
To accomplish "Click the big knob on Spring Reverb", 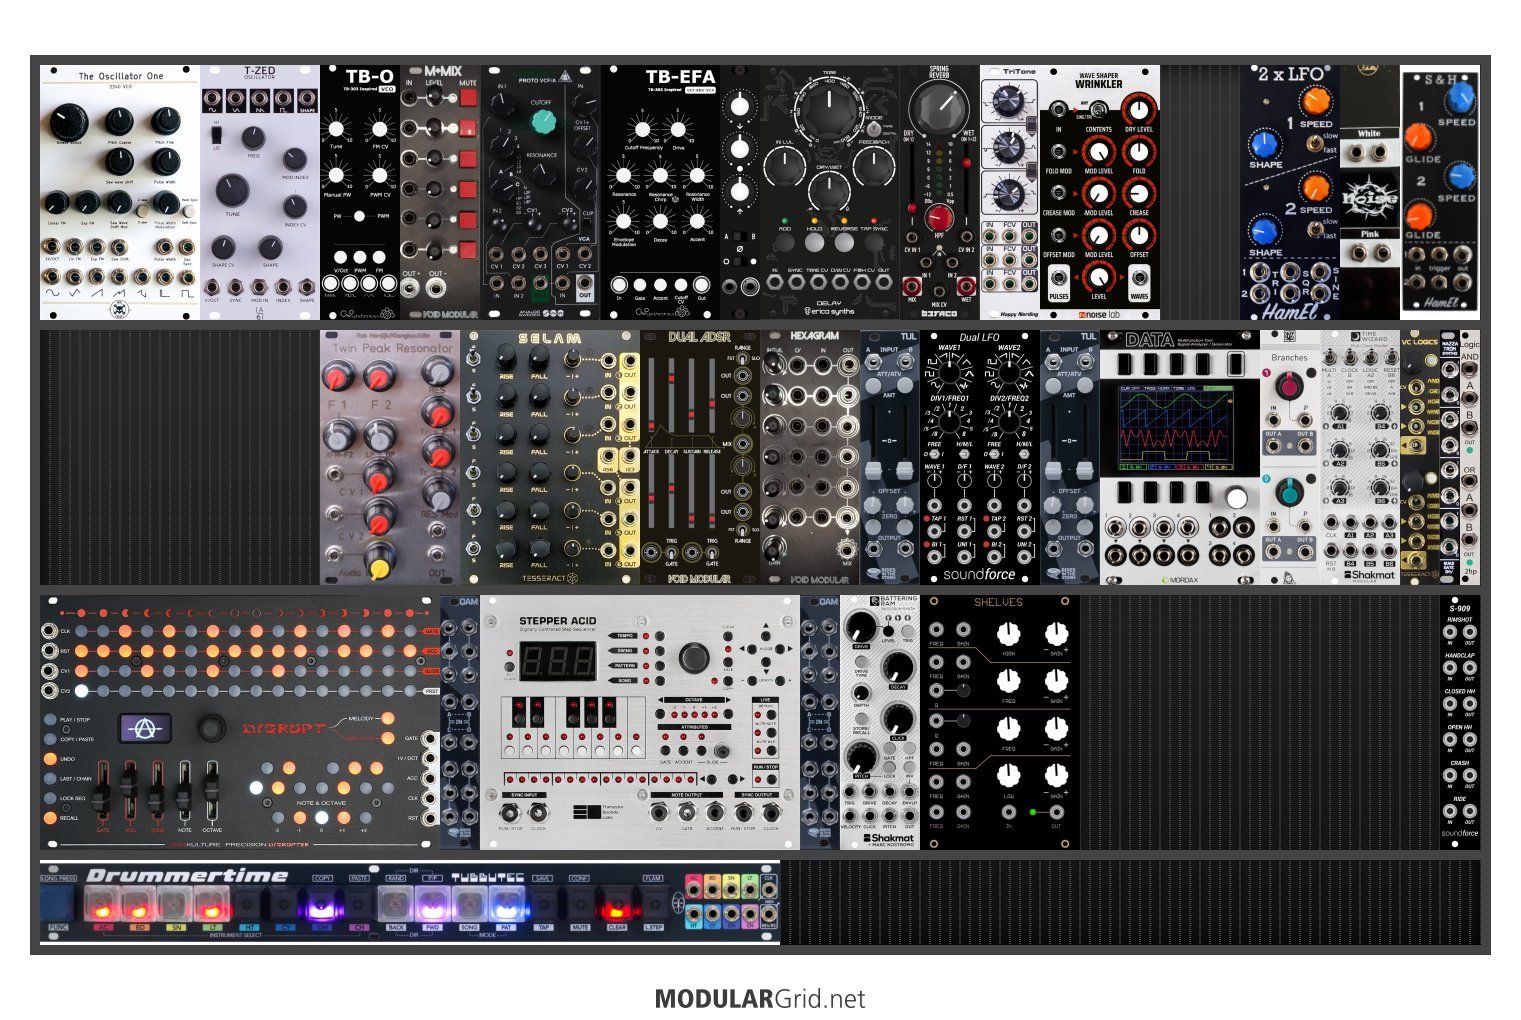I will tap(939, 107).
